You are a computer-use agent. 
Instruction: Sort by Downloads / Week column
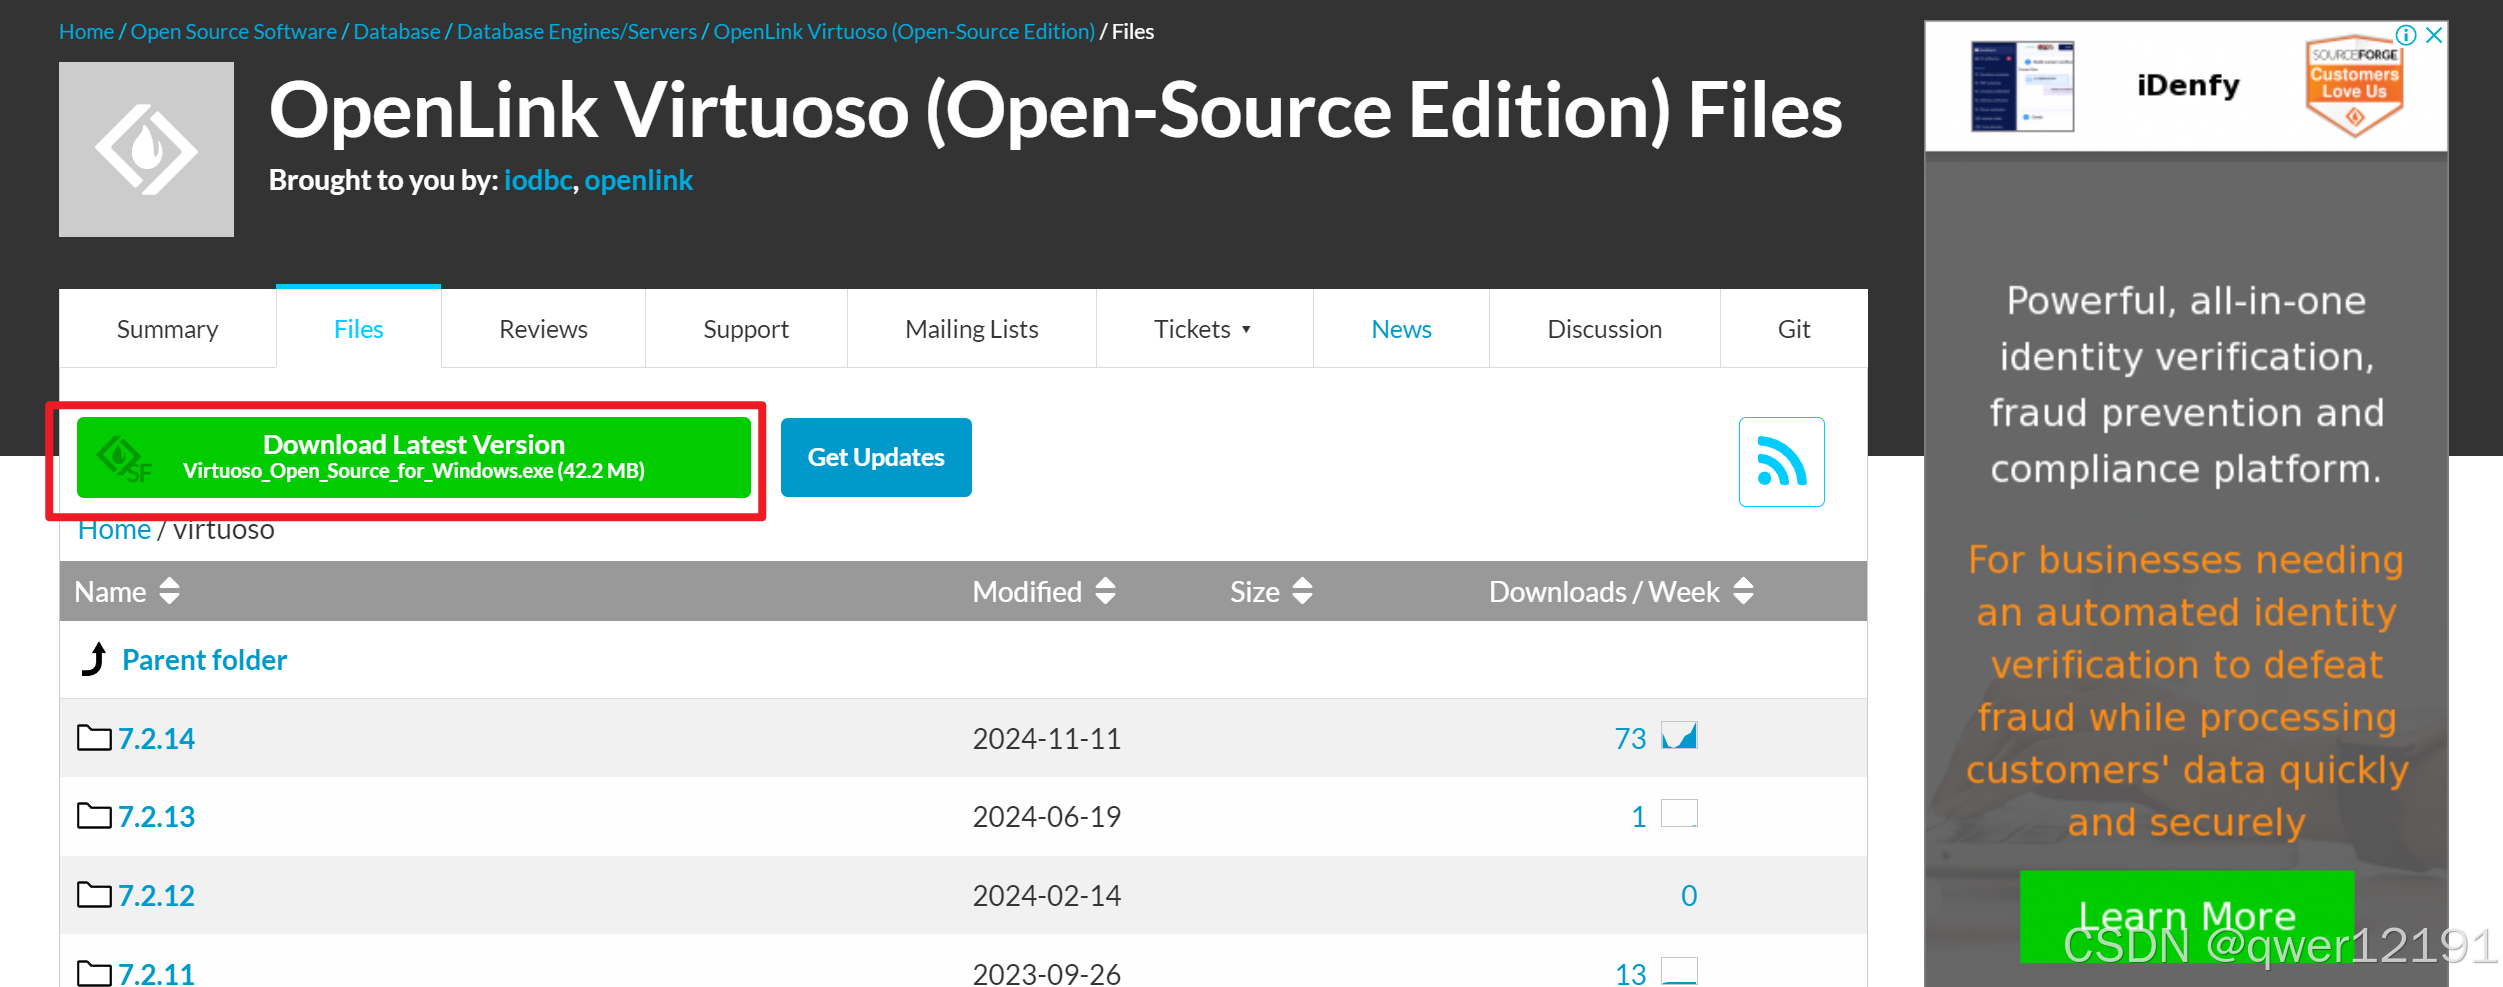1621,591
